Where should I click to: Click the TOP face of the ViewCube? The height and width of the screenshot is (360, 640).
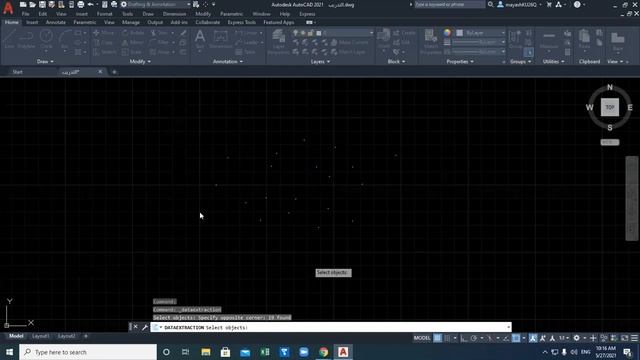click(609, 107)
